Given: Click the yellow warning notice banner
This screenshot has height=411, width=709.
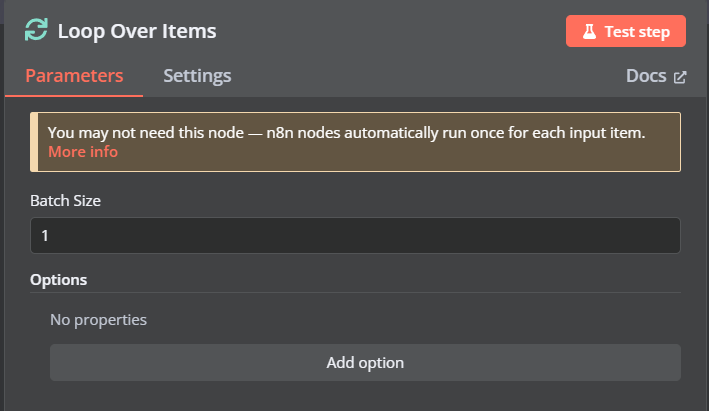Looking at the screenshot, I should (355, 142).
